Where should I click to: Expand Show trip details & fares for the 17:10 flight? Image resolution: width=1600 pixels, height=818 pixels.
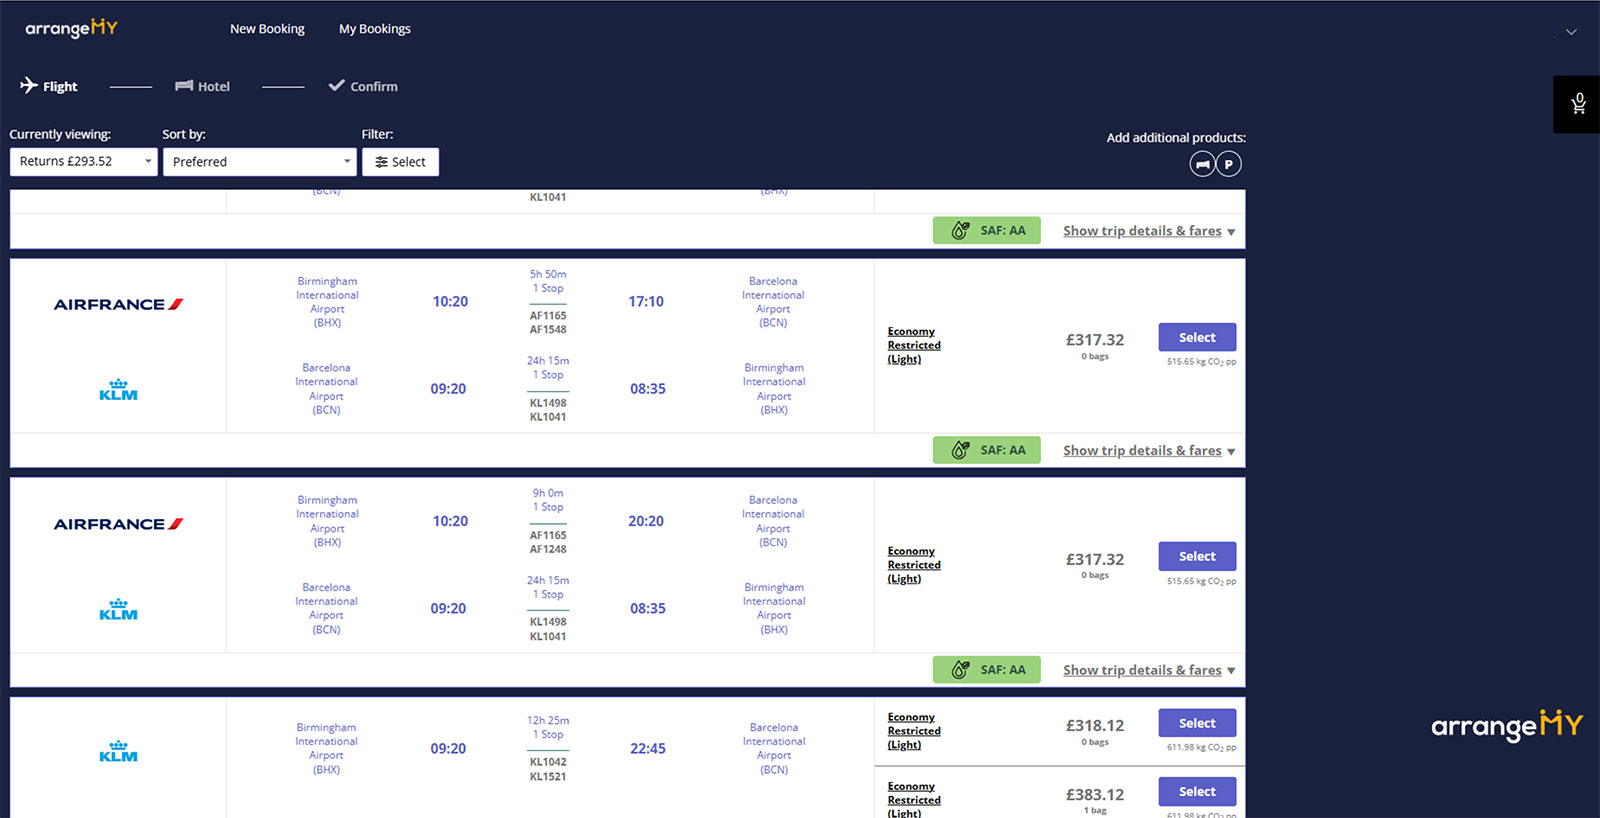pyautogui.click(x=1149, y=451)
